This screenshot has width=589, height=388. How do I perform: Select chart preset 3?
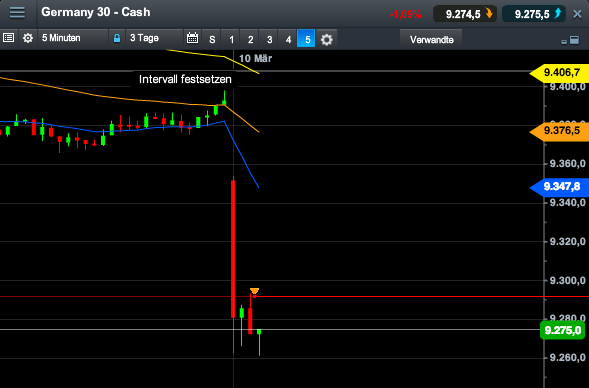point(269,39)
